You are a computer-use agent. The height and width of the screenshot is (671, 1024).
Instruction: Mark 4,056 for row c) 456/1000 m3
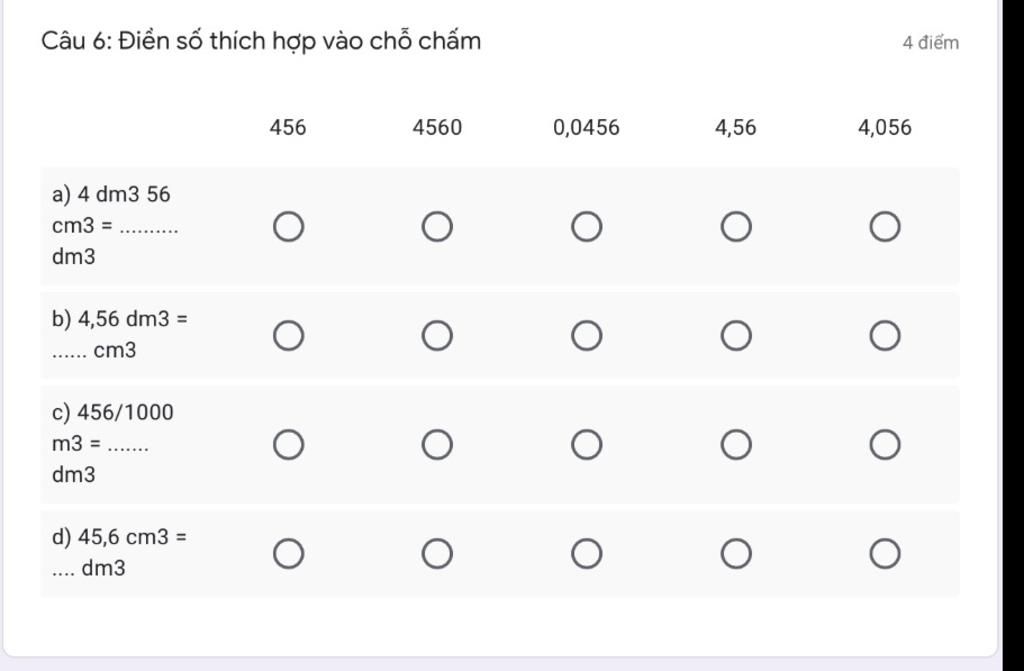click(x=885, y=445)
